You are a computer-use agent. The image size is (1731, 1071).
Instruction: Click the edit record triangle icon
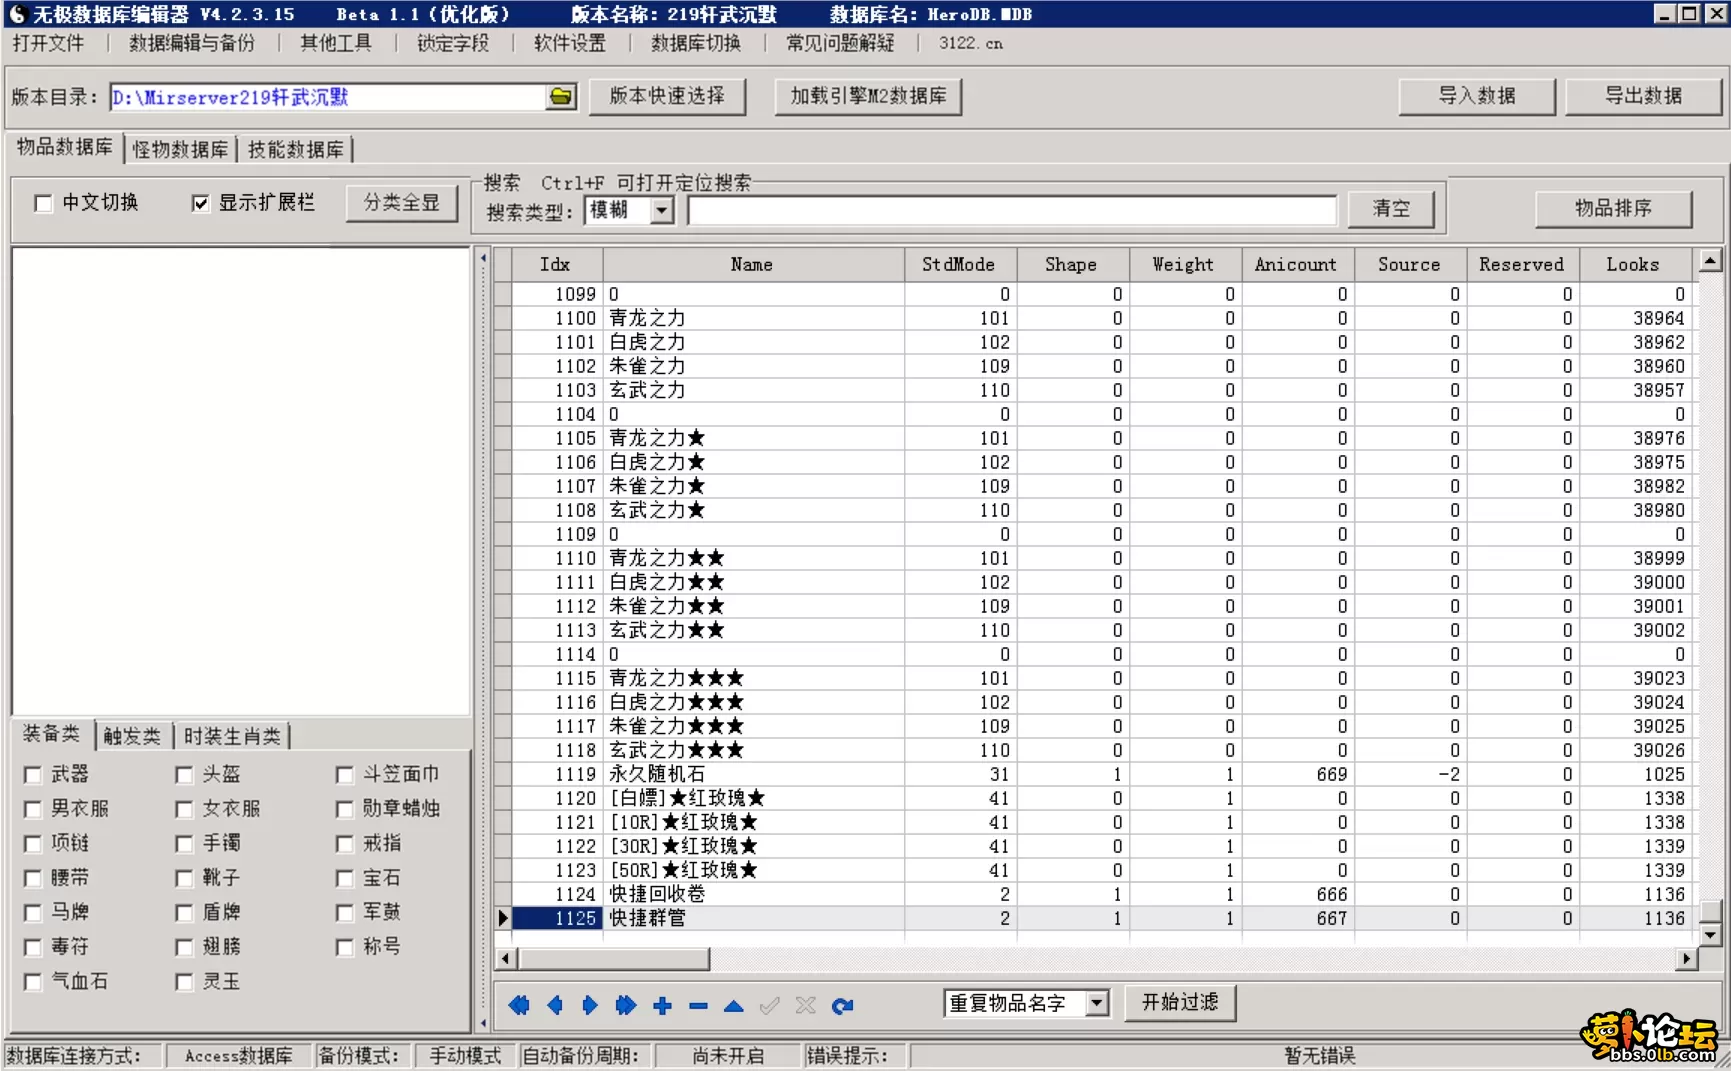[734, 1005]
